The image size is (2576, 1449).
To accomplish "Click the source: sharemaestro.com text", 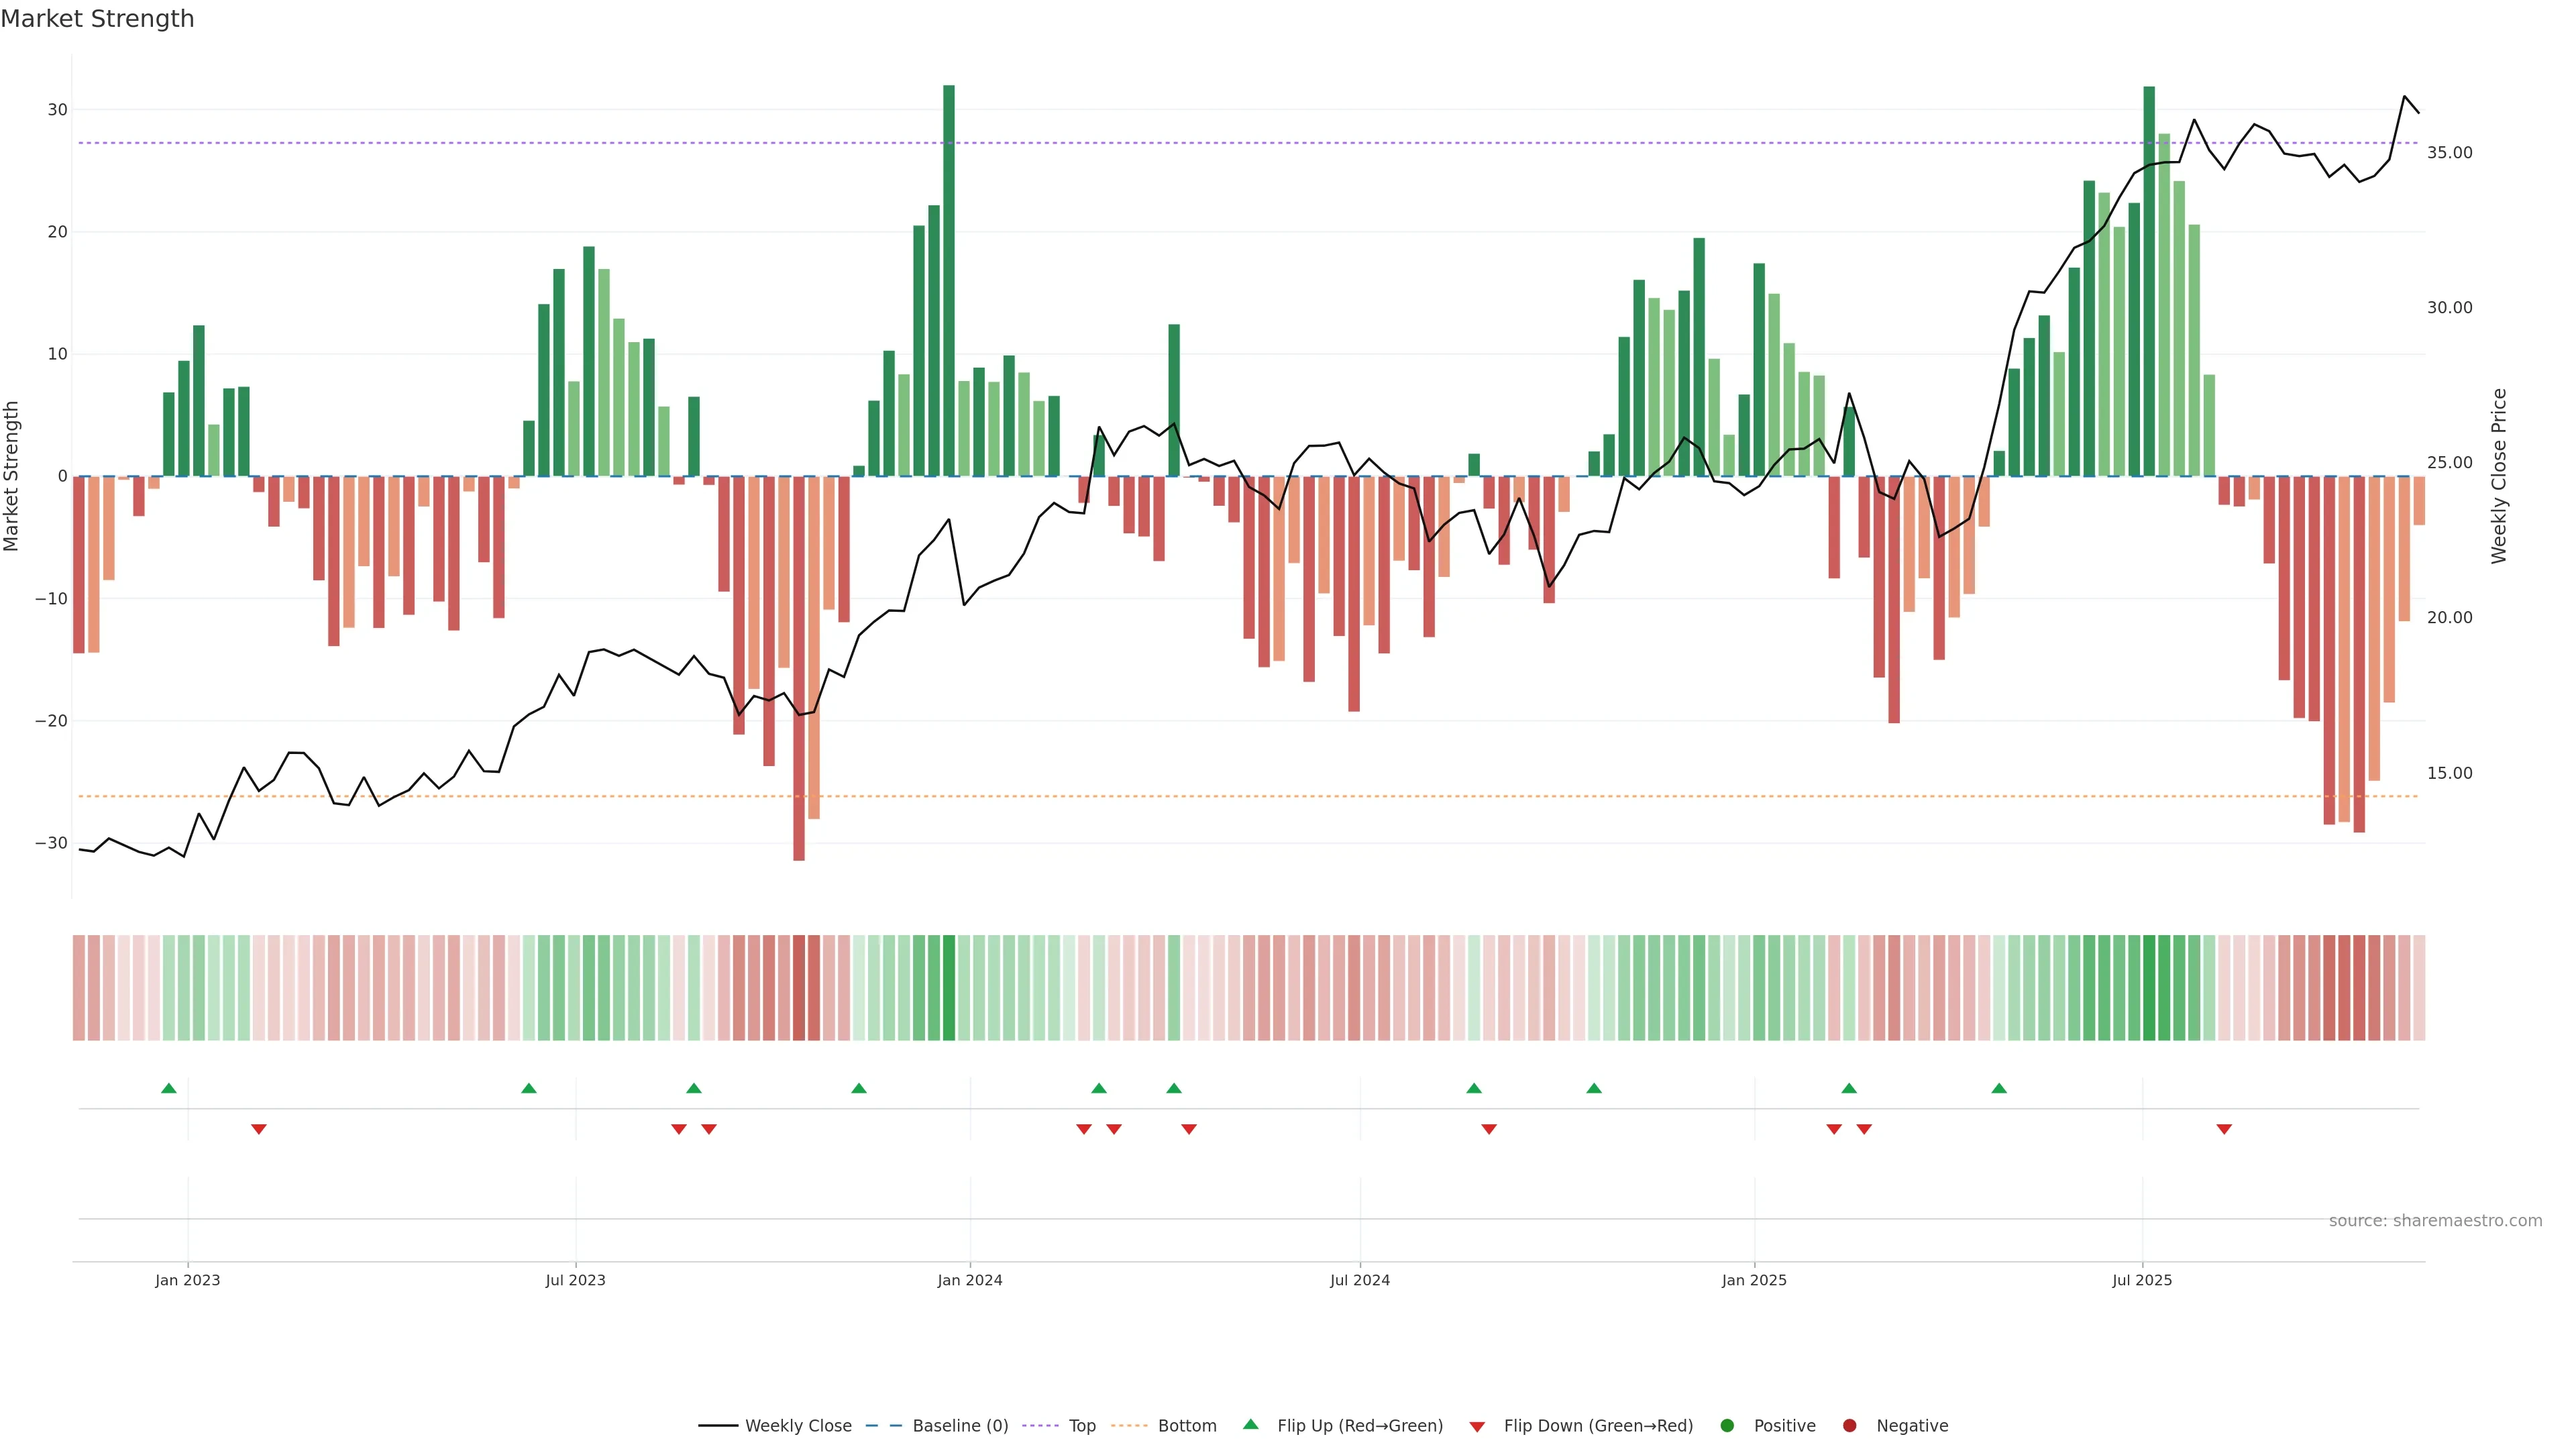I will click(x=2435, y=1221).
